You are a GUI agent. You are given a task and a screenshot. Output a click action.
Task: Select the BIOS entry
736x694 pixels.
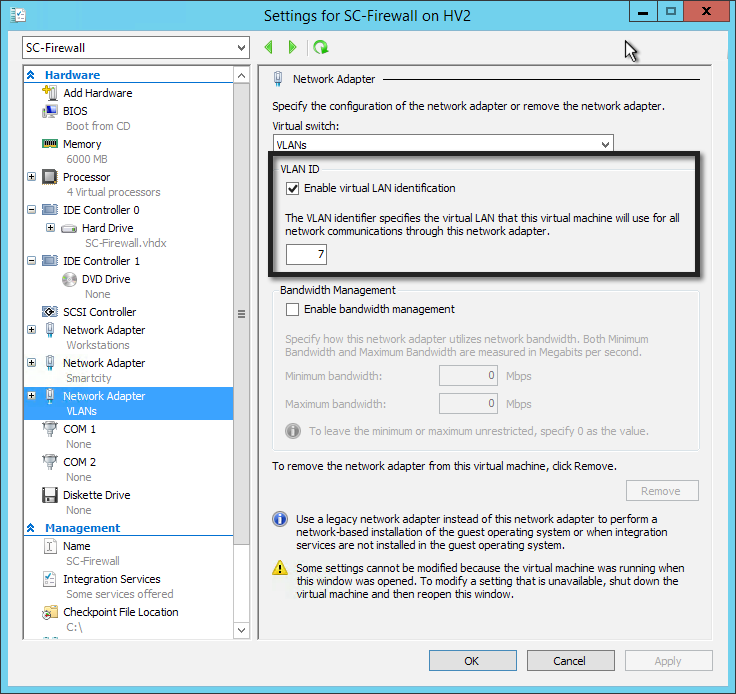point(75,111)
